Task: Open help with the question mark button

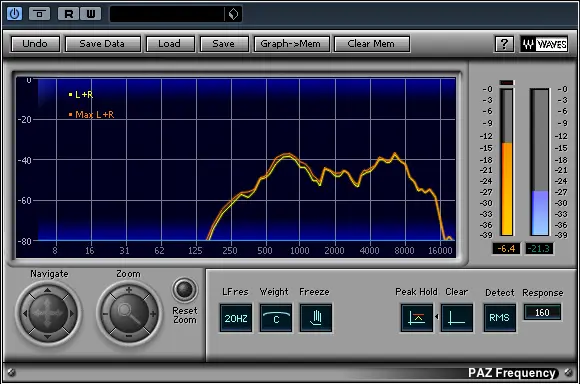Action: click(x=504, y=44)
